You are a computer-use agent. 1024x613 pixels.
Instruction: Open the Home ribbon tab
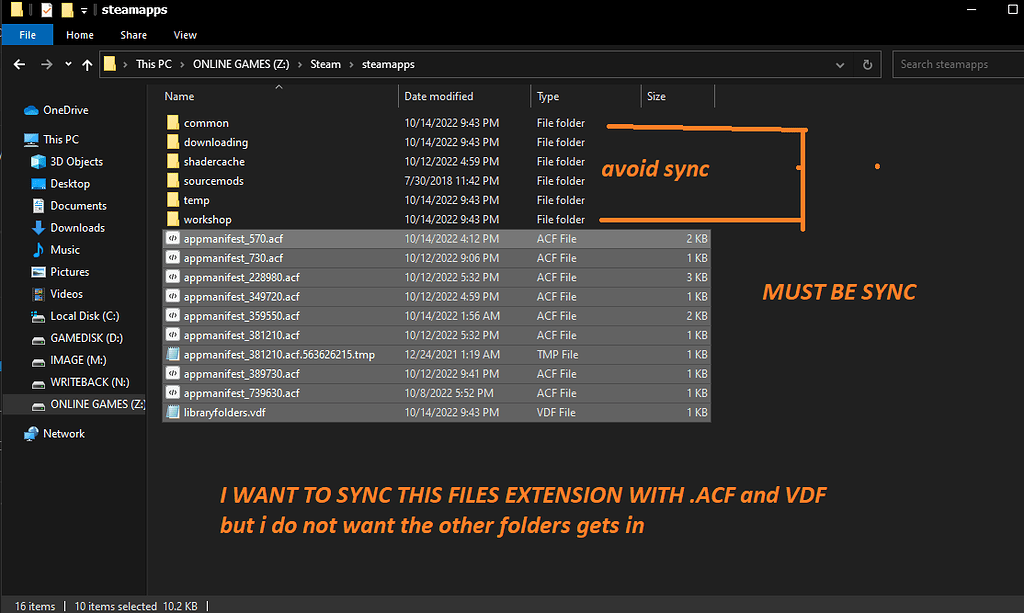pyautogui.click(x=80, y=34)
